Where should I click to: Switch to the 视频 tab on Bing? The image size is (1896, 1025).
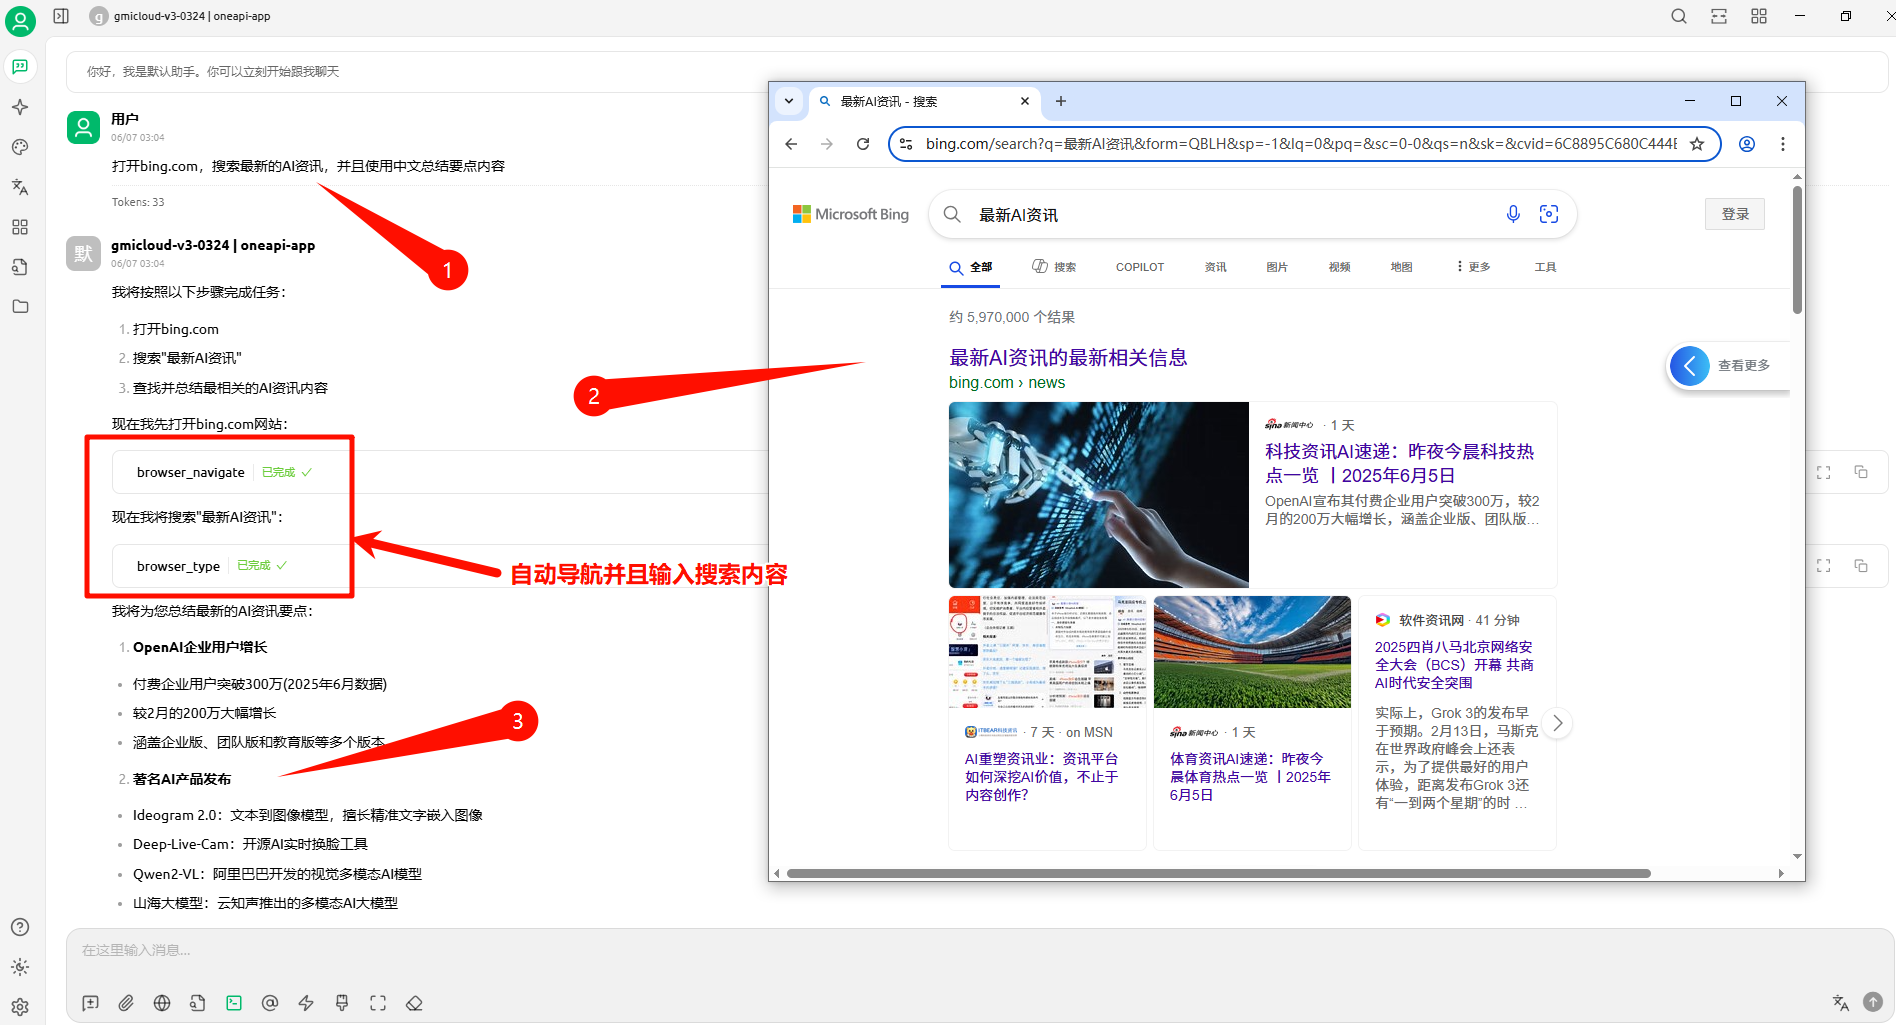[1339, 267]
